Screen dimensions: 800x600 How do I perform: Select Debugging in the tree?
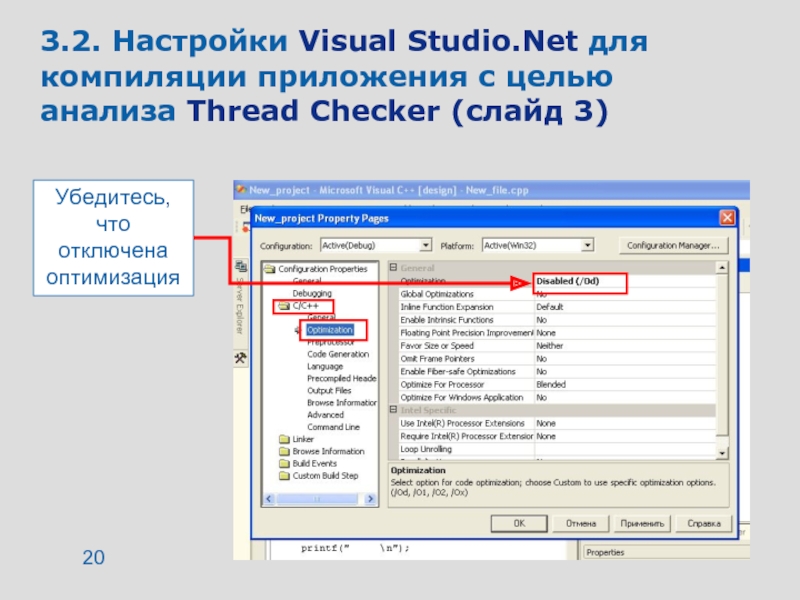click(x=312, y=293)
